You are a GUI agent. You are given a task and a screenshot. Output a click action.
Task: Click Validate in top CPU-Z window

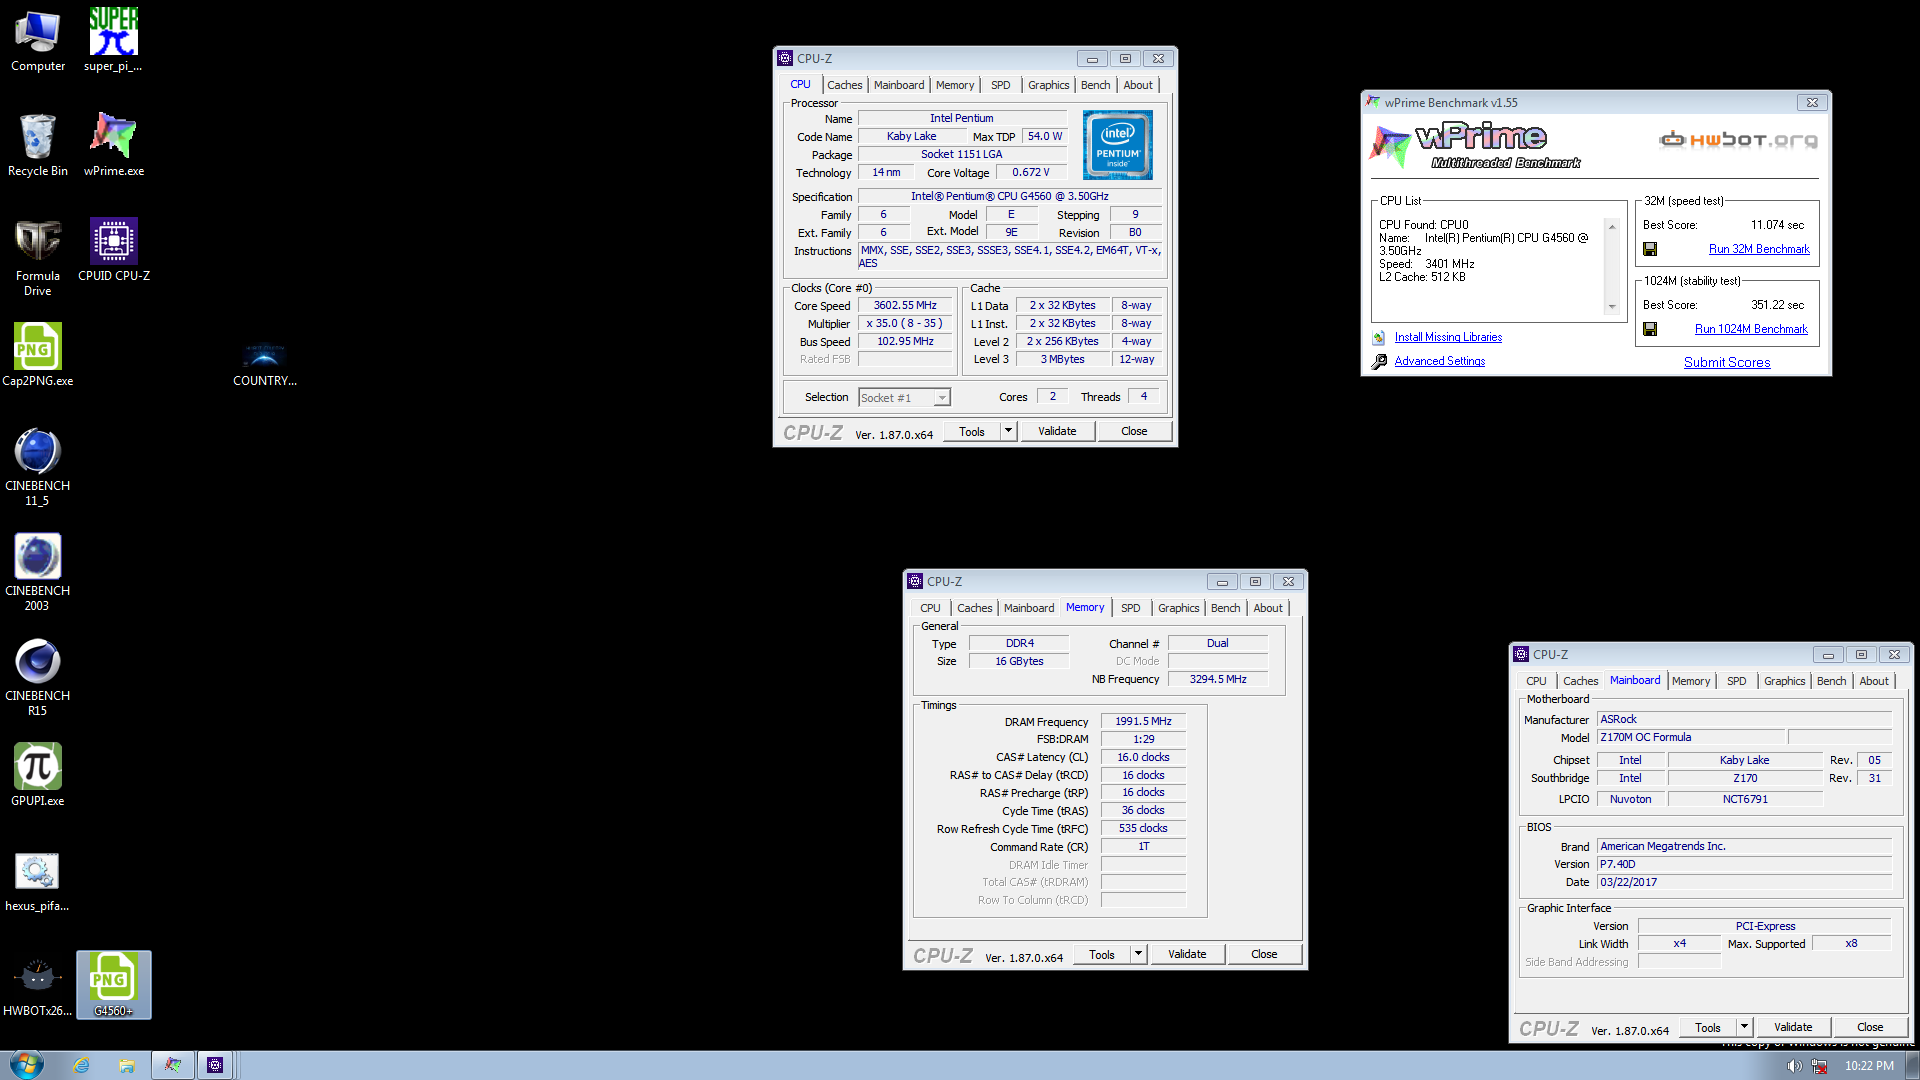point(1057,431)
